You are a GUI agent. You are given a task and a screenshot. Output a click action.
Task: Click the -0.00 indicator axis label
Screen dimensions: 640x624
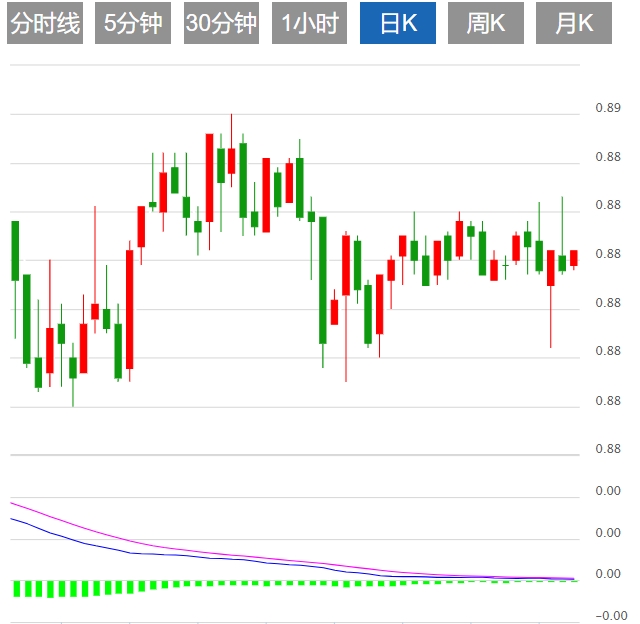pyautogui.click(x=611, y=615)
